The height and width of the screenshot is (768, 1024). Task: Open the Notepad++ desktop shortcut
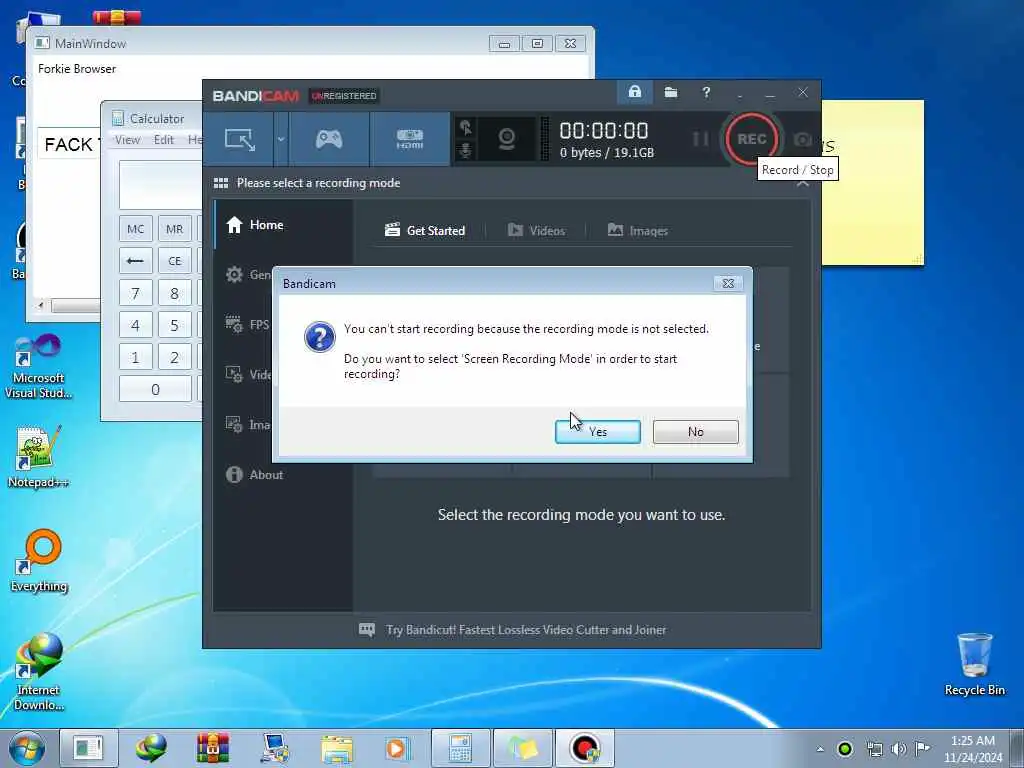point(38,456)
